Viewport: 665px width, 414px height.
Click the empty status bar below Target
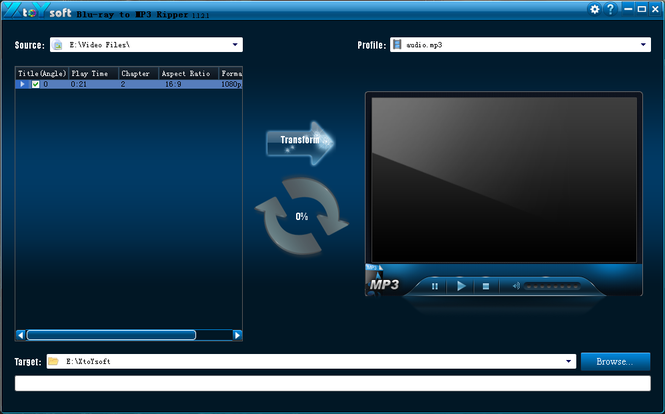pos(332,383)
